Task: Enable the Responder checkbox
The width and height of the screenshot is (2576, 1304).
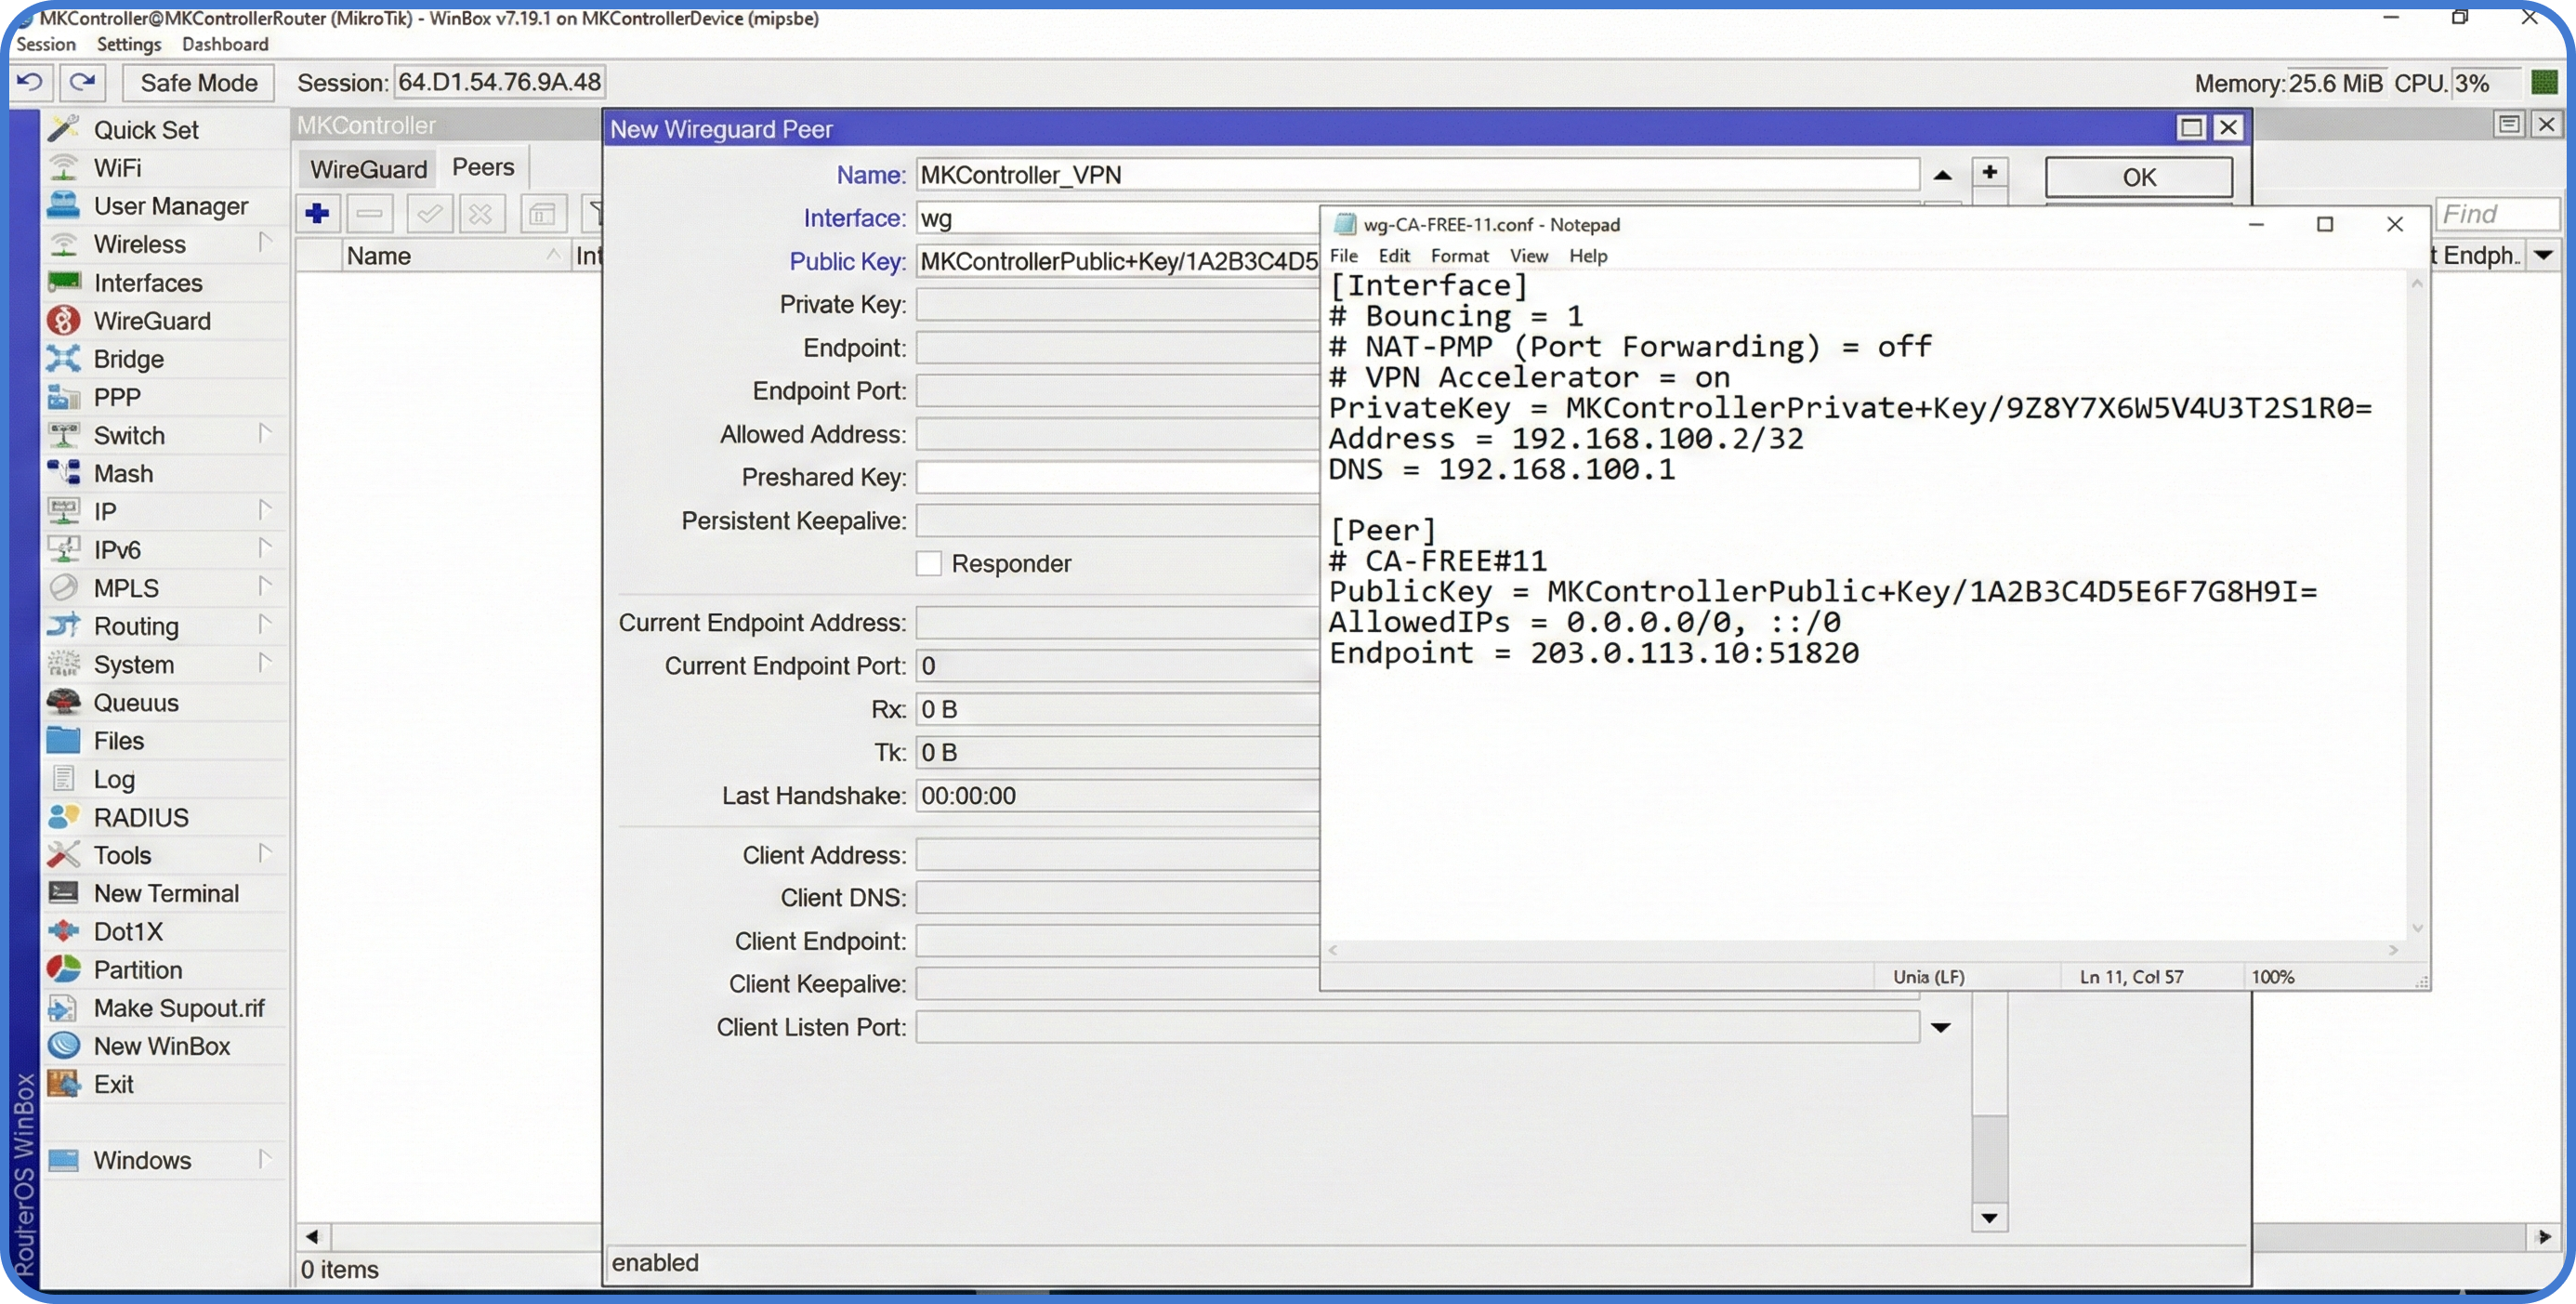Action: click(928, 563)
